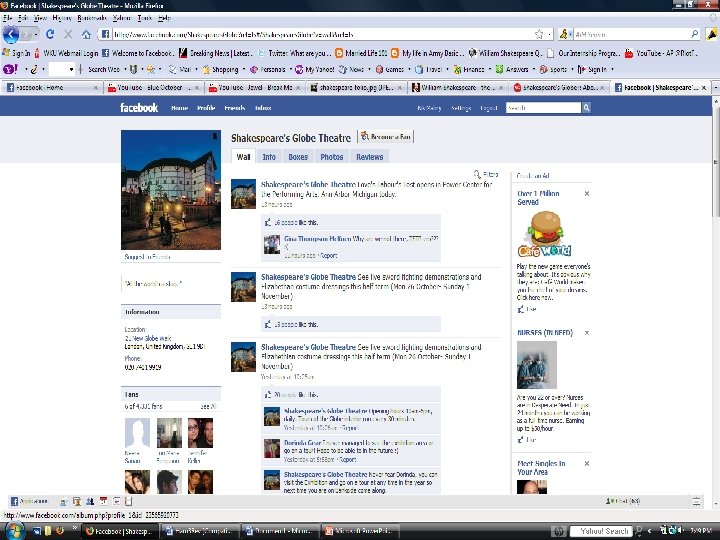Click Inbox in Facebook navigation bar
Image resolution: width=720 pixels, height=540 pixels.
point(263,108)
